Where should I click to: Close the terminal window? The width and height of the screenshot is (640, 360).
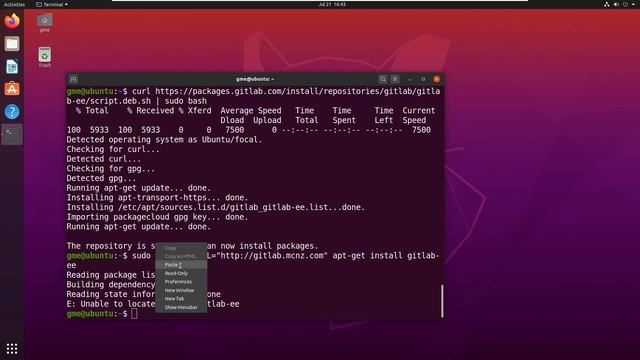436,79
